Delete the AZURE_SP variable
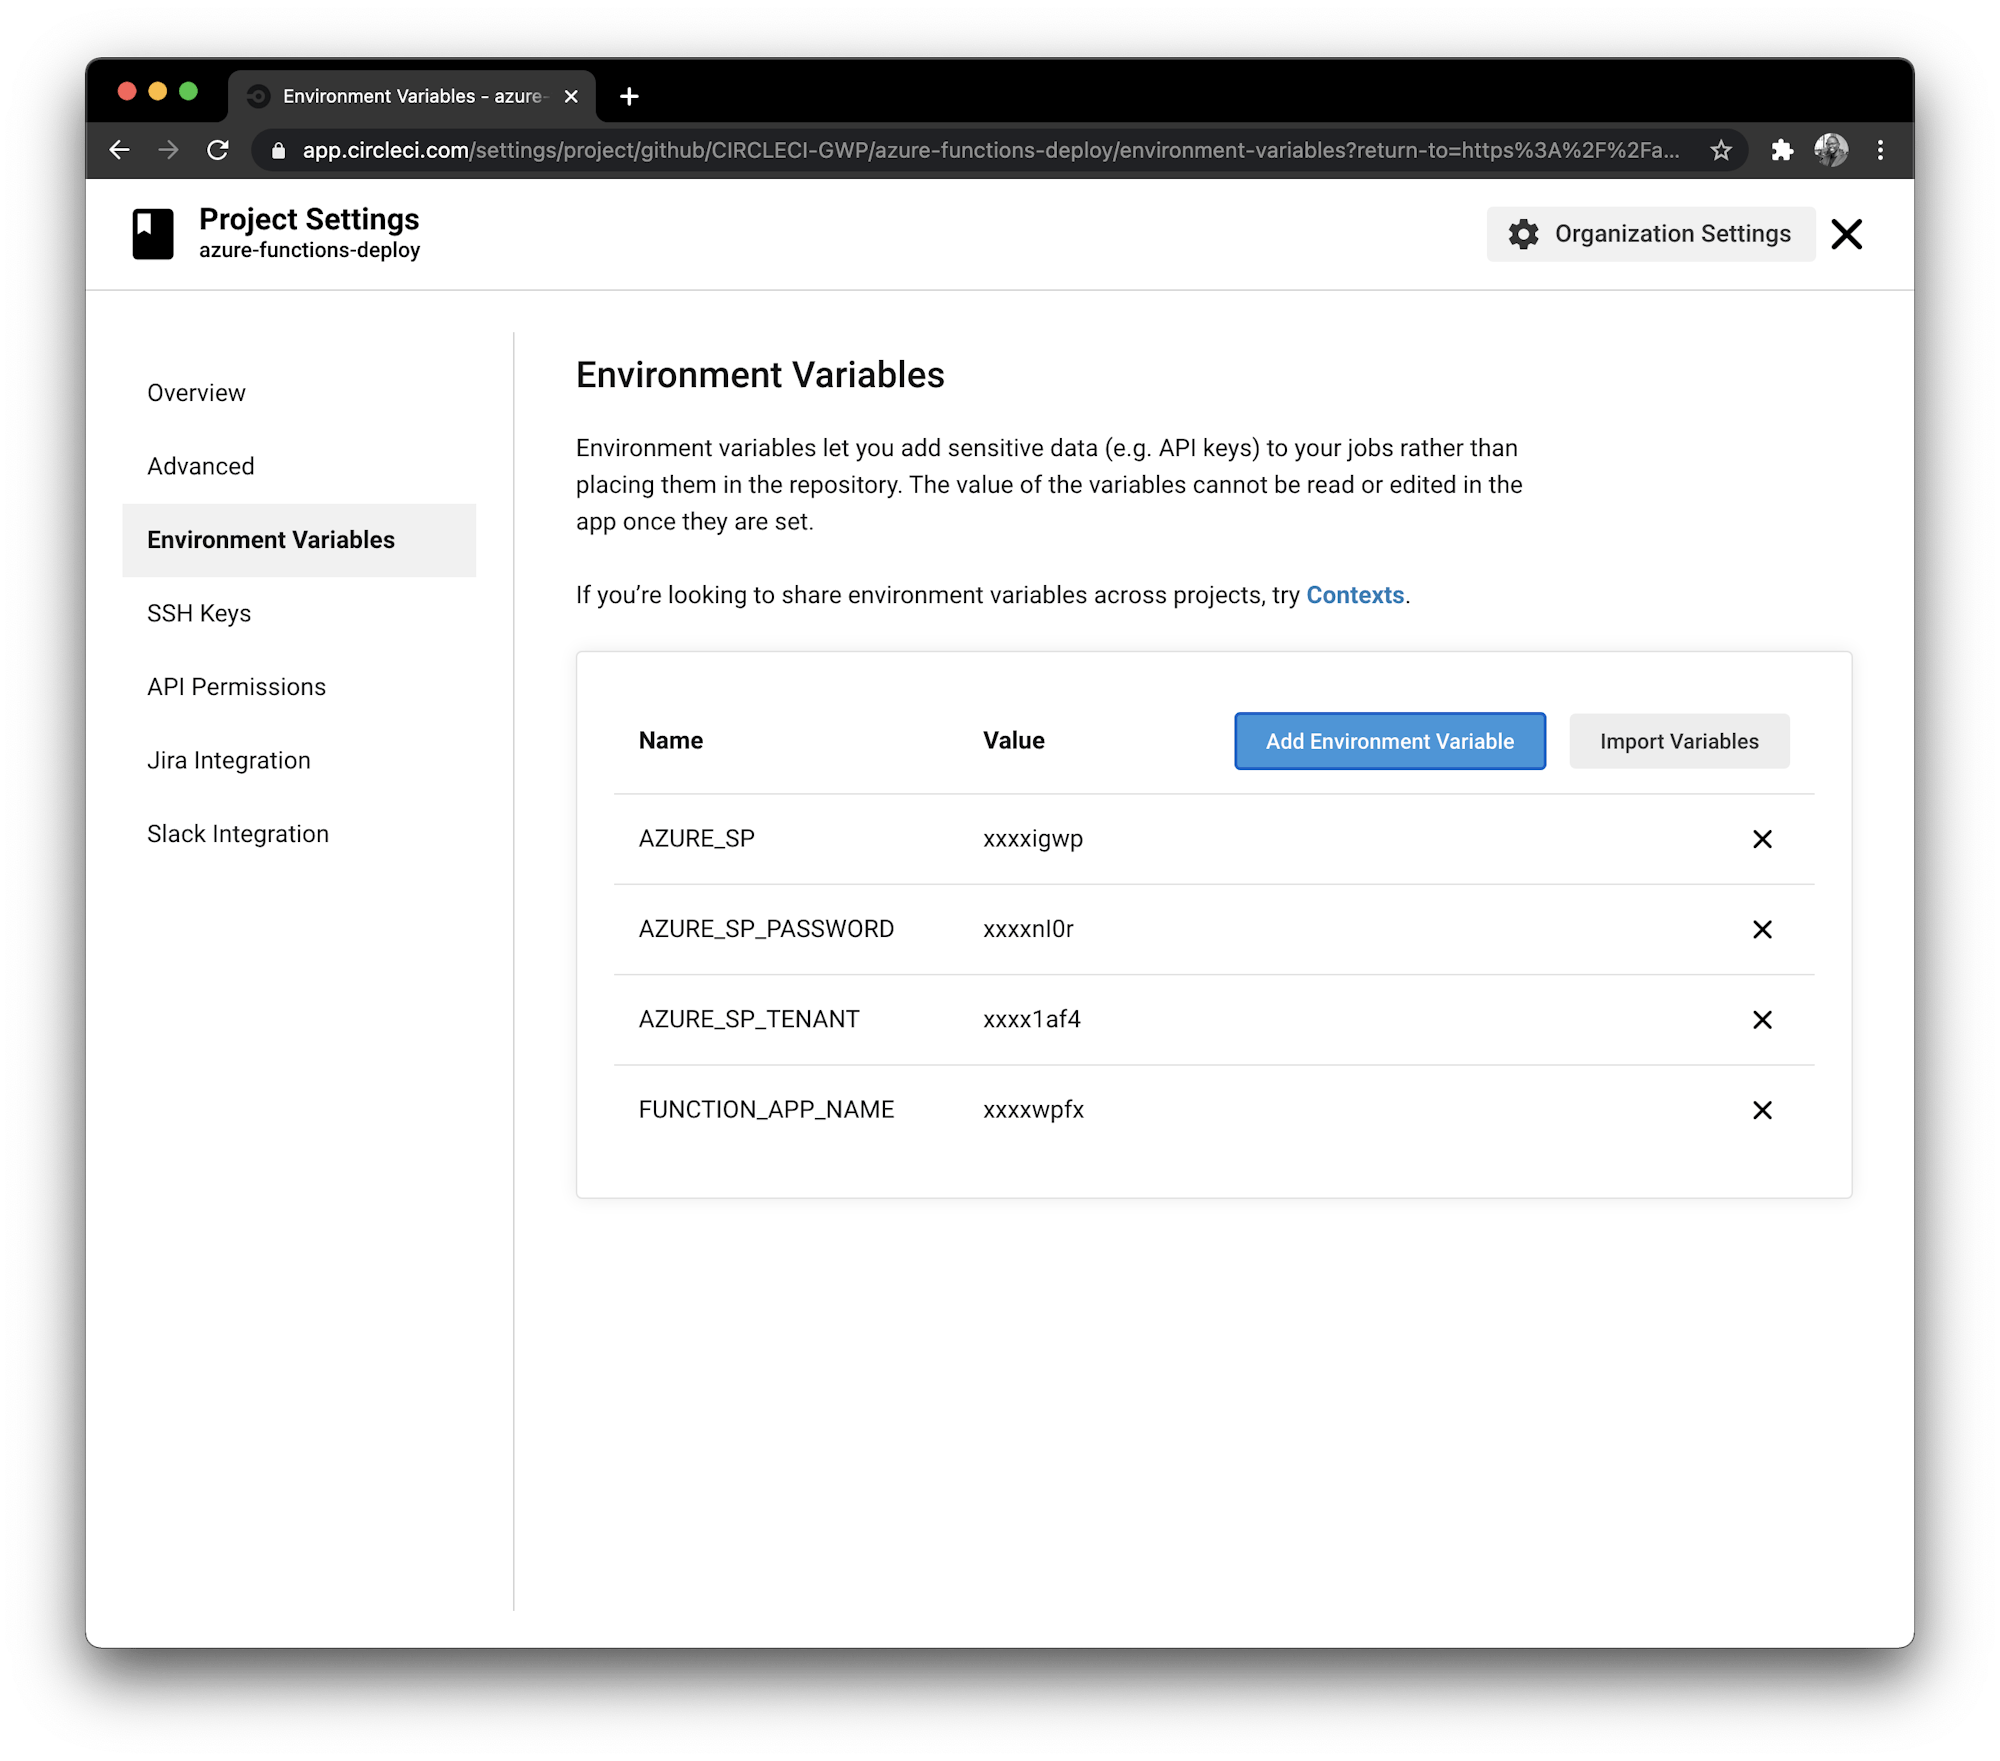 click(1762, 839)
